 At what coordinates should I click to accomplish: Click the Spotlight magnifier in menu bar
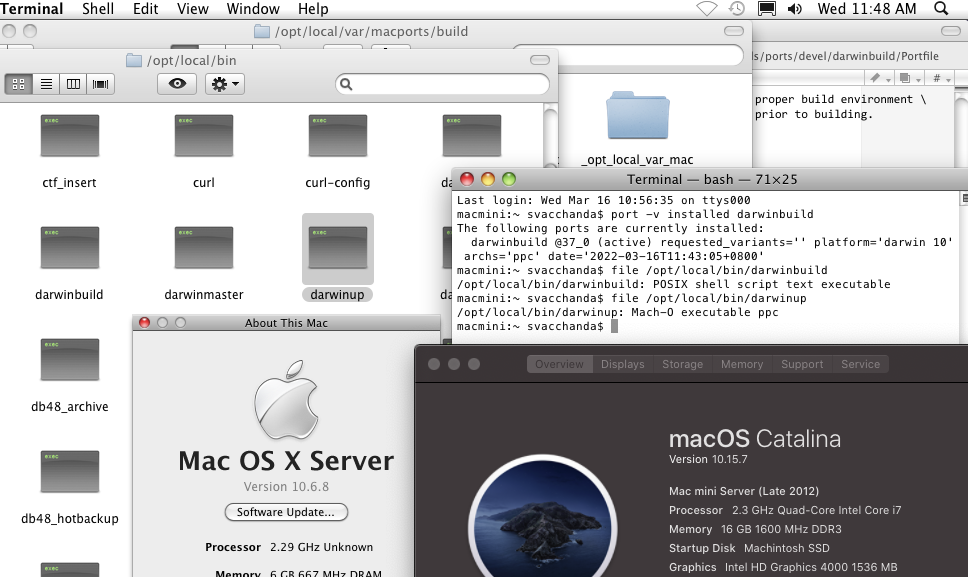941,9
